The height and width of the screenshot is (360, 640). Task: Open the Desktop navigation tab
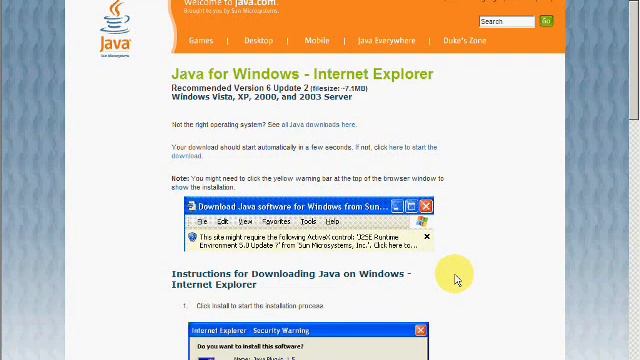pyautogui.click(x=258, y=41)
